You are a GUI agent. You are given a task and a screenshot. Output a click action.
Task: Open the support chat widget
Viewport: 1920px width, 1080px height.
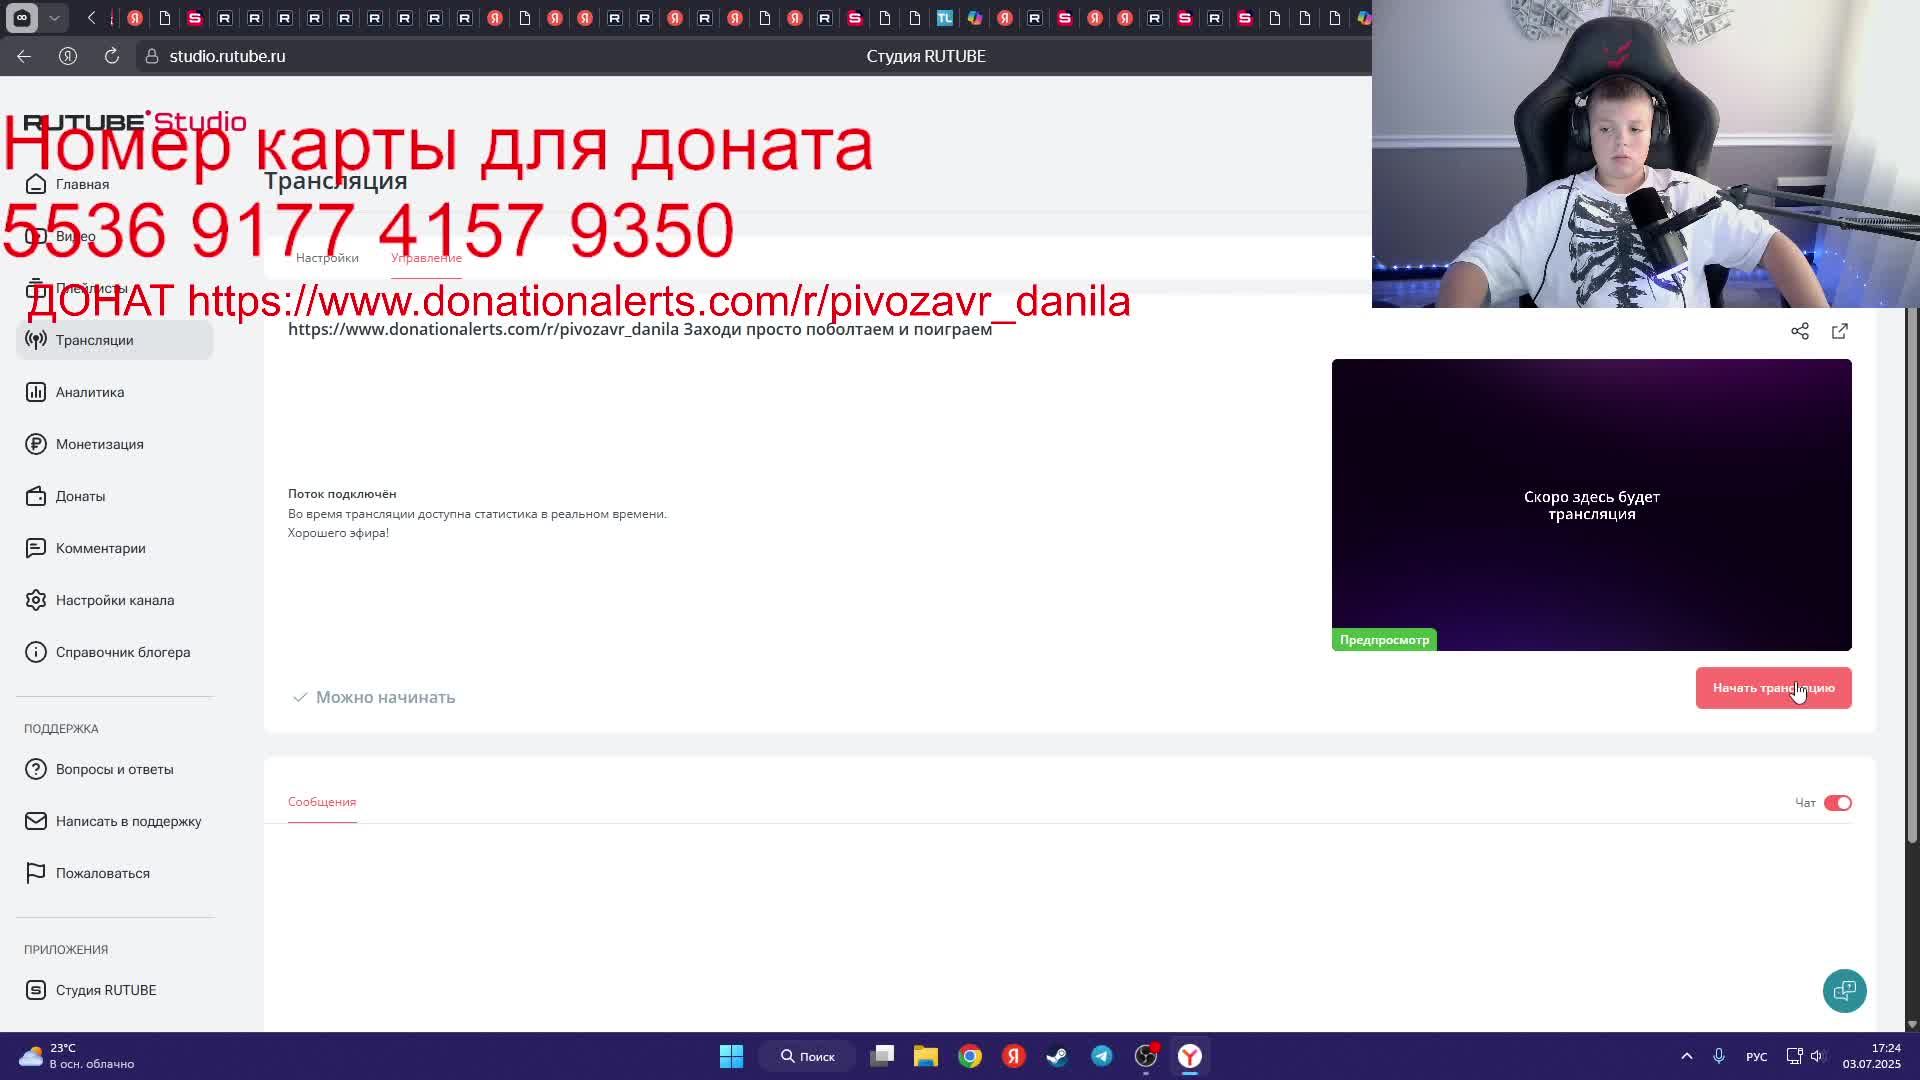click(x=1844, y=991)
